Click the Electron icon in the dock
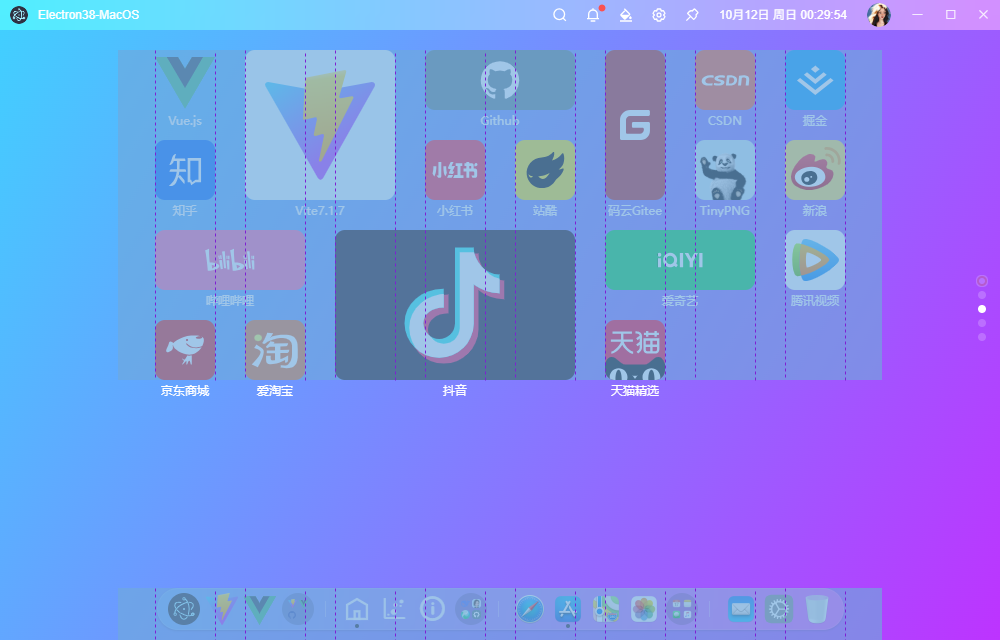The image size is (1000, 640). click(x=184, y=609)
